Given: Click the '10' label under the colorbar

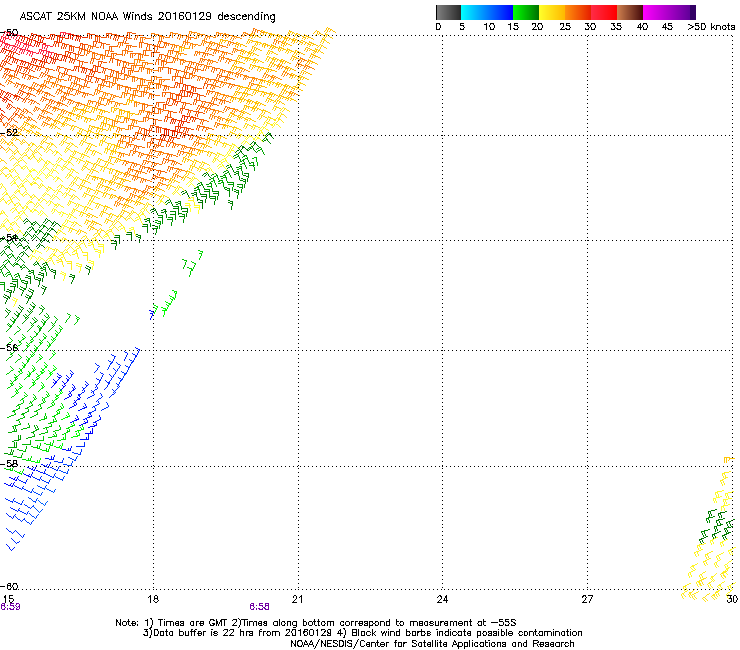Looking at the screenshot, I should [489, 27].
